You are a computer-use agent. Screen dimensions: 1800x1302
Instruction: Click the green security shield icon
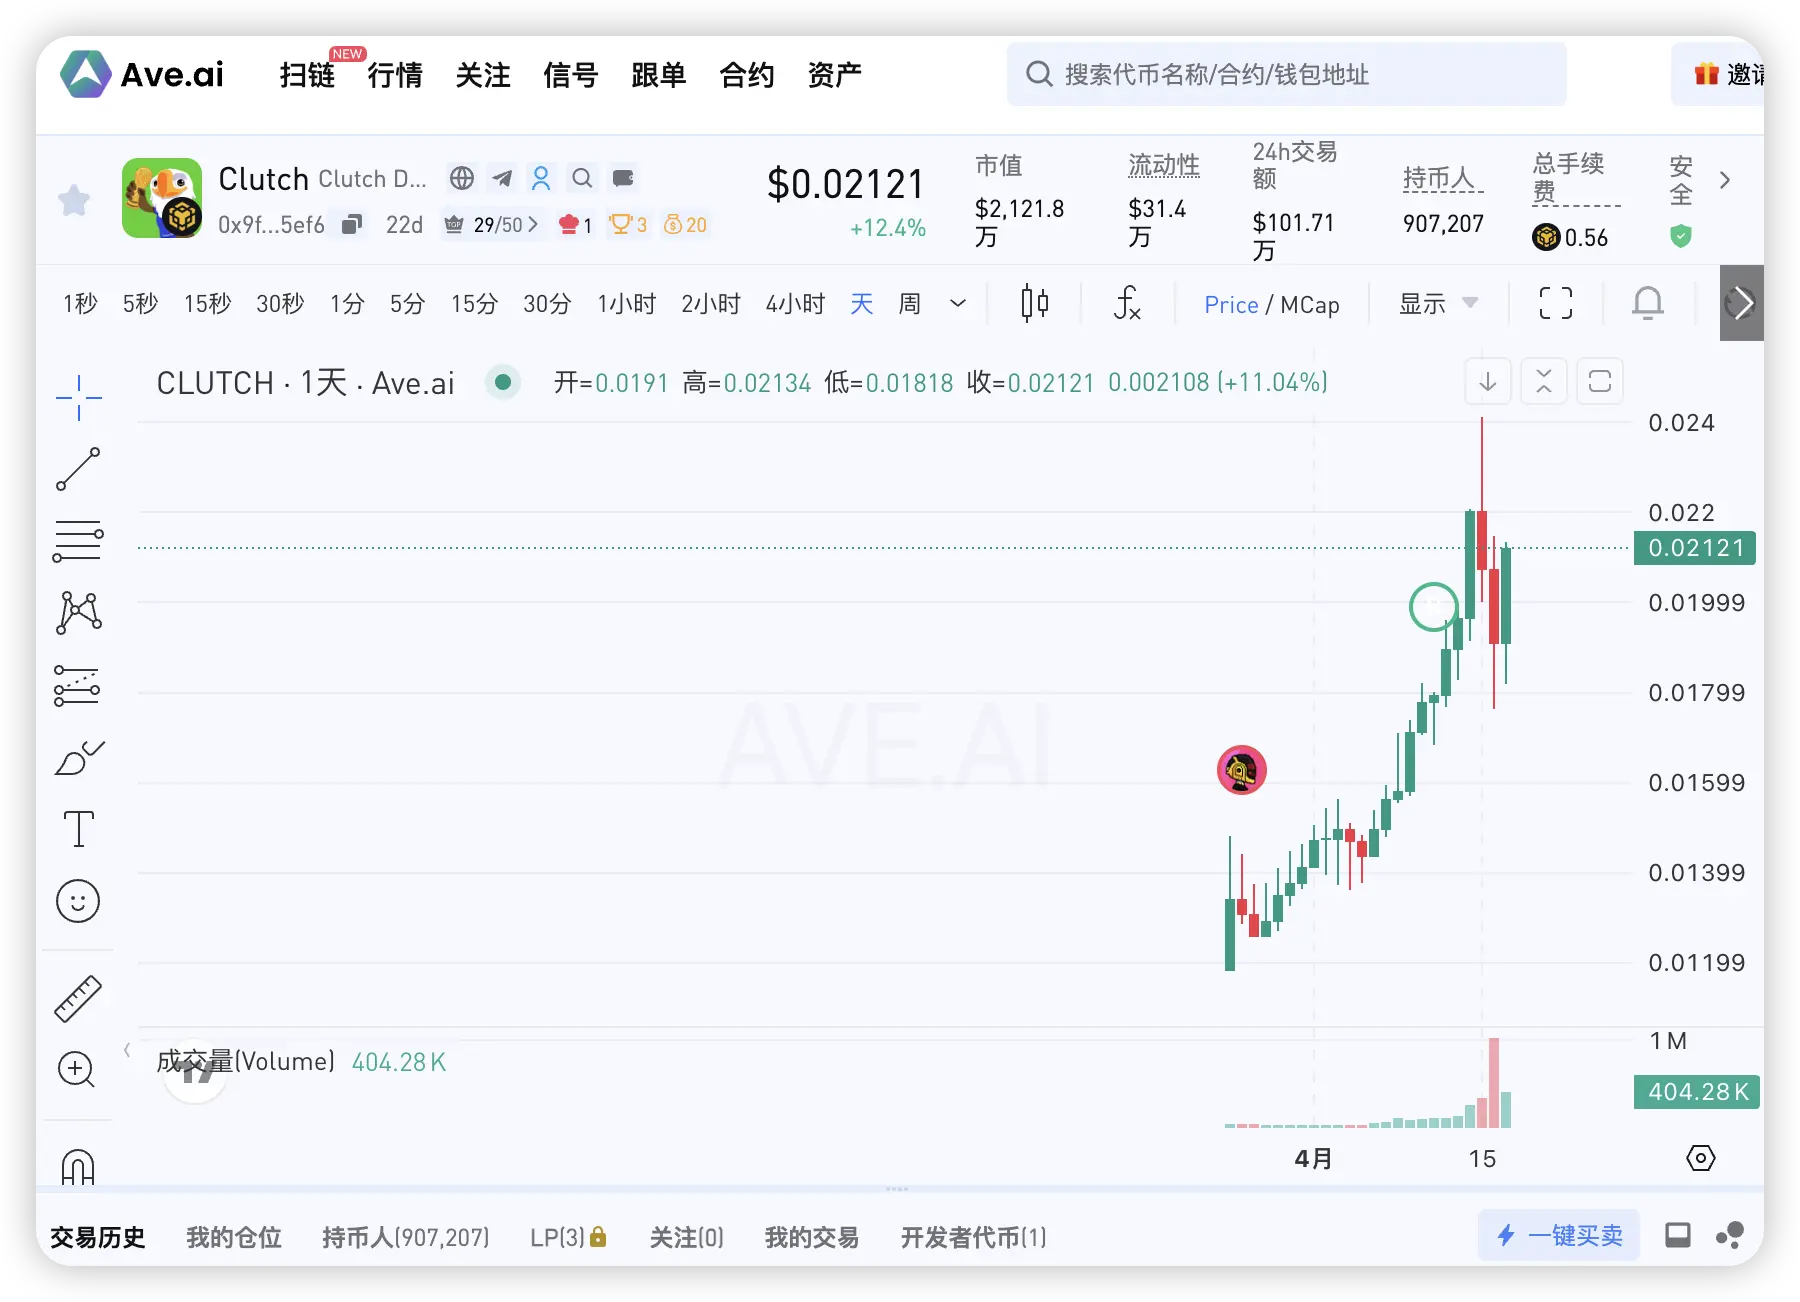[x=1681, y=236]
